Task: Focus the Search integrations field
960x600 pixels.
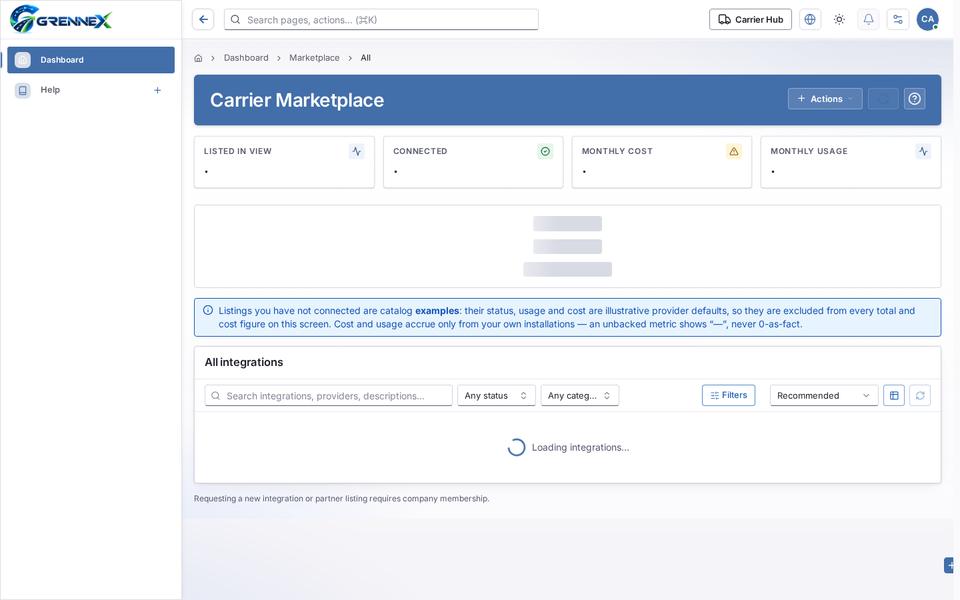Action: (329, 396)
